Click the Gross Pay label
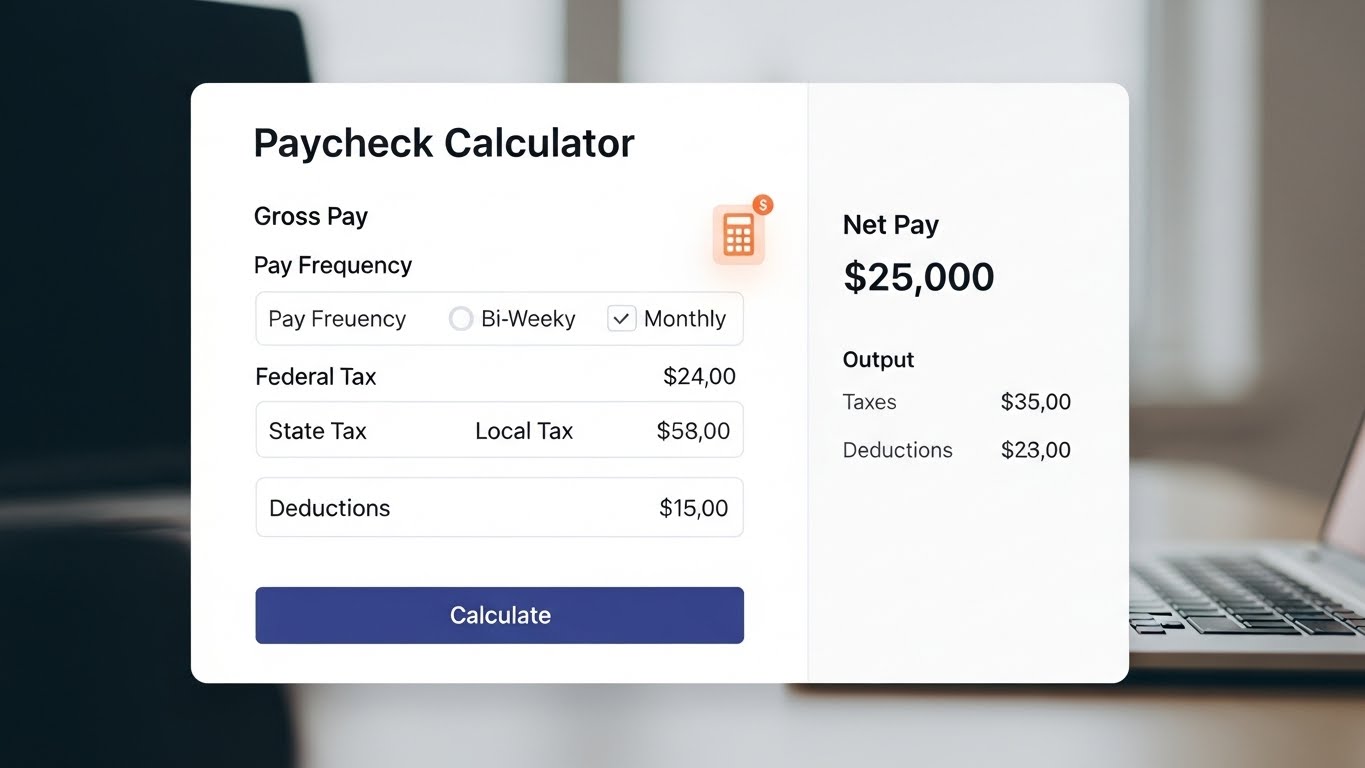This screenshot has height=768, width=1365. tap(311, 216)
